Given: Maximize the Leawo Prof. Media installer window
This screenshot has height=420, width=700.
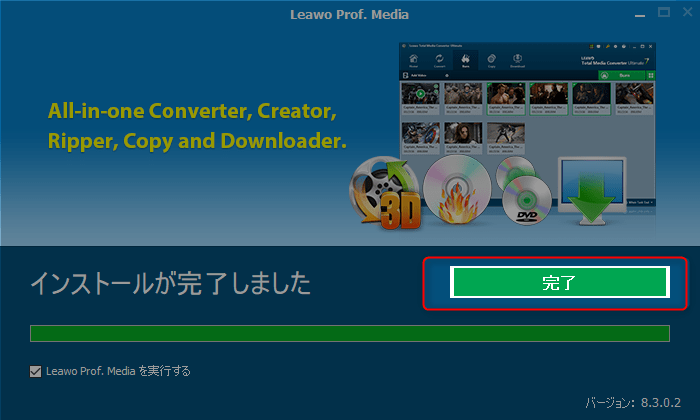Looking at the screenshot, I should [x=664, y=12].
